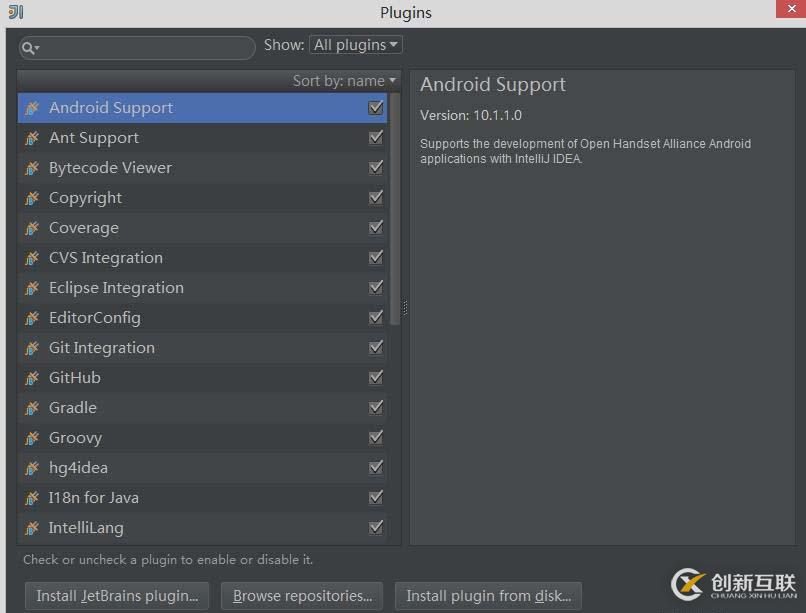Screen dimensions: 806x613
Task: Click the Open Handset Alliance description text
Action: tap(585, 151)
